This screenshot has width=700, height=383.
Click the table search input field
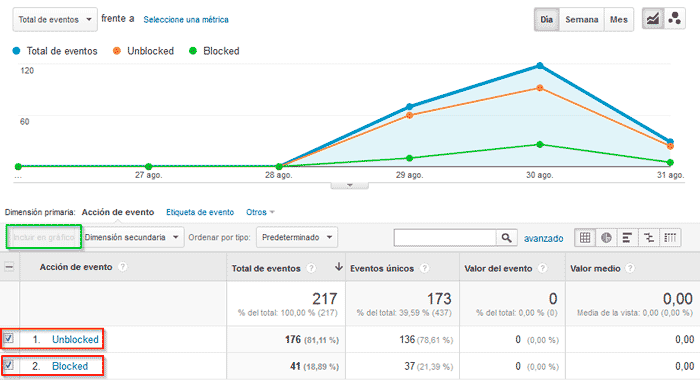click(445, 237)
